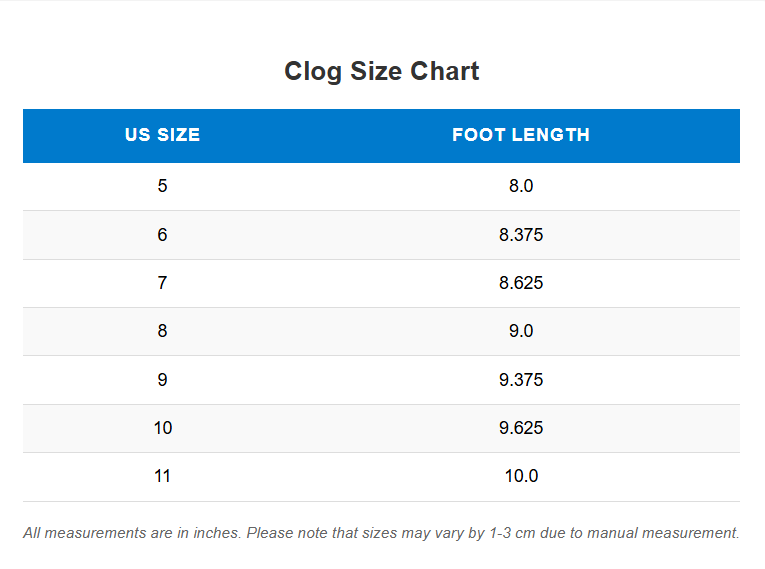Select US size 8 cell
Image resolution: width=765 pixels, height=569 pixels.
162,331
